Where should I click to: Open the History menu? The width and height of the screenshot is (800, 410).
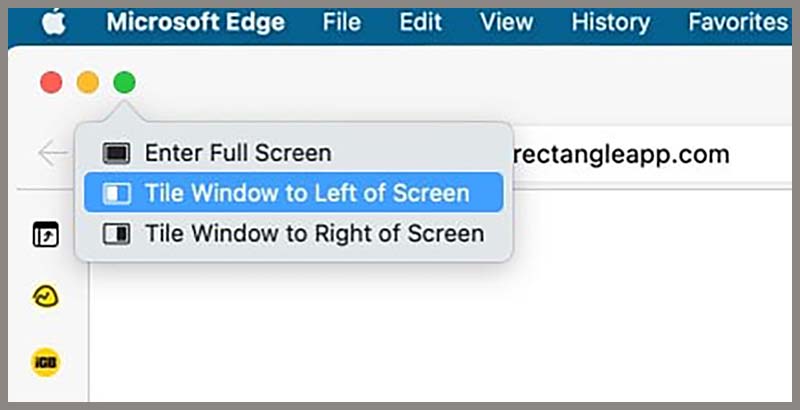point(609,23)
